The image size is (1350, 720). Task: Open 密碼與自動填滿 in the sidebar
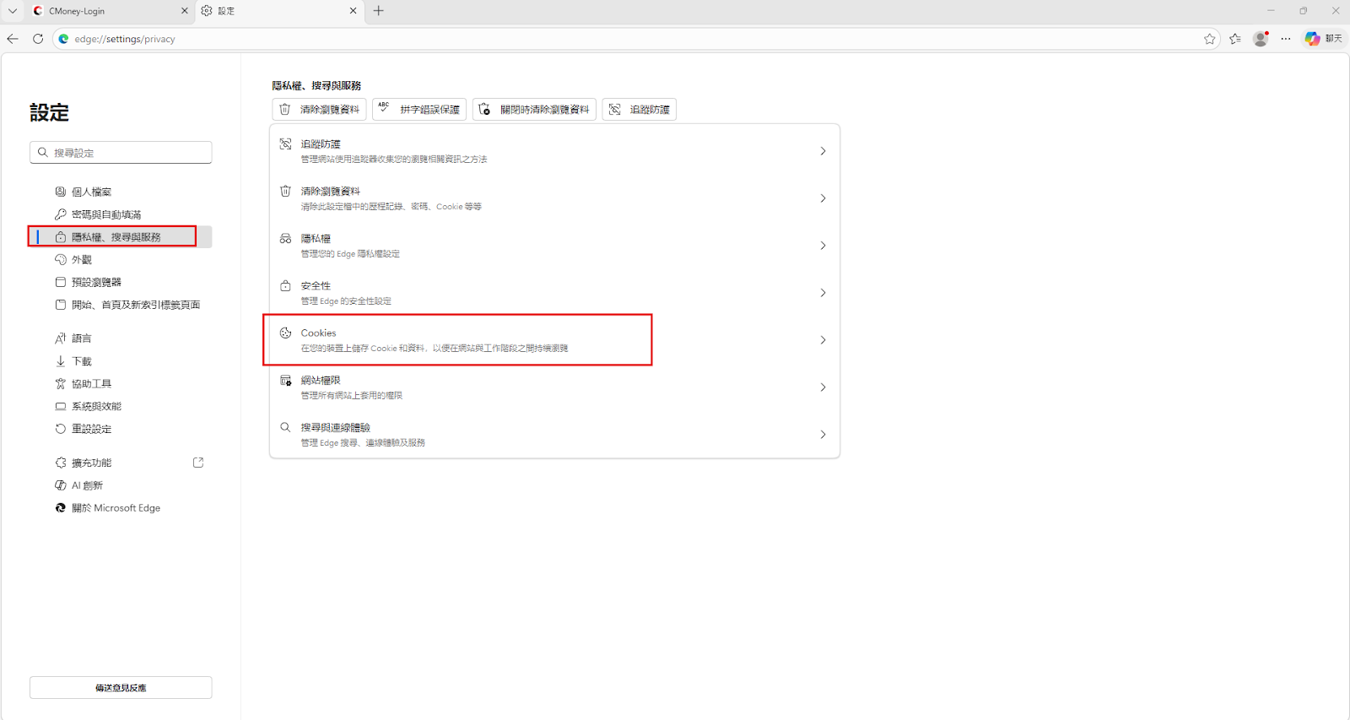coord(120,214)
